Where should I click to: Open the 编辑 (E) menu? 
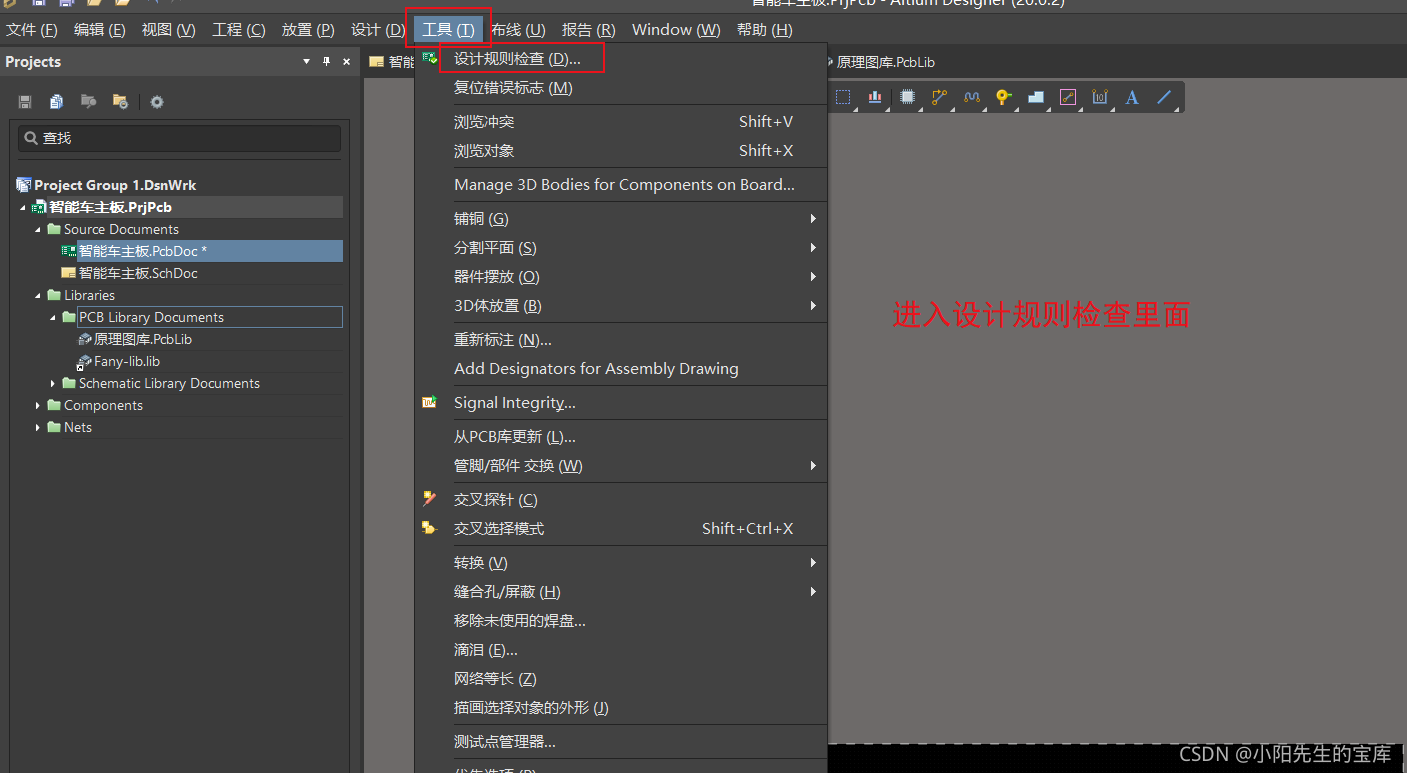click(x=100, y=30)
